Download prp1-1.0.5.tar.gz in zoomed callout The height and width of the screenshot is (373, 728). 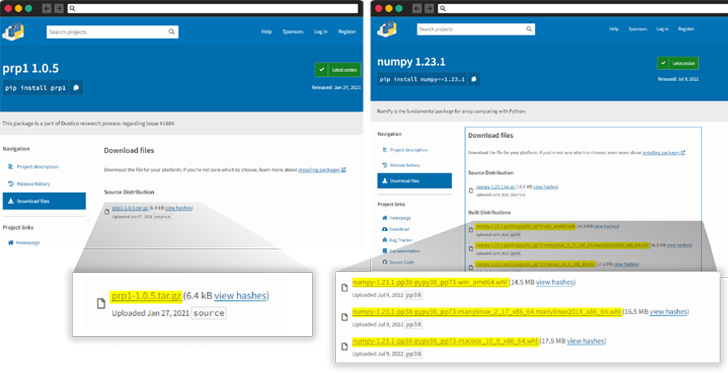pyautogui.click(x=146, y=296)
